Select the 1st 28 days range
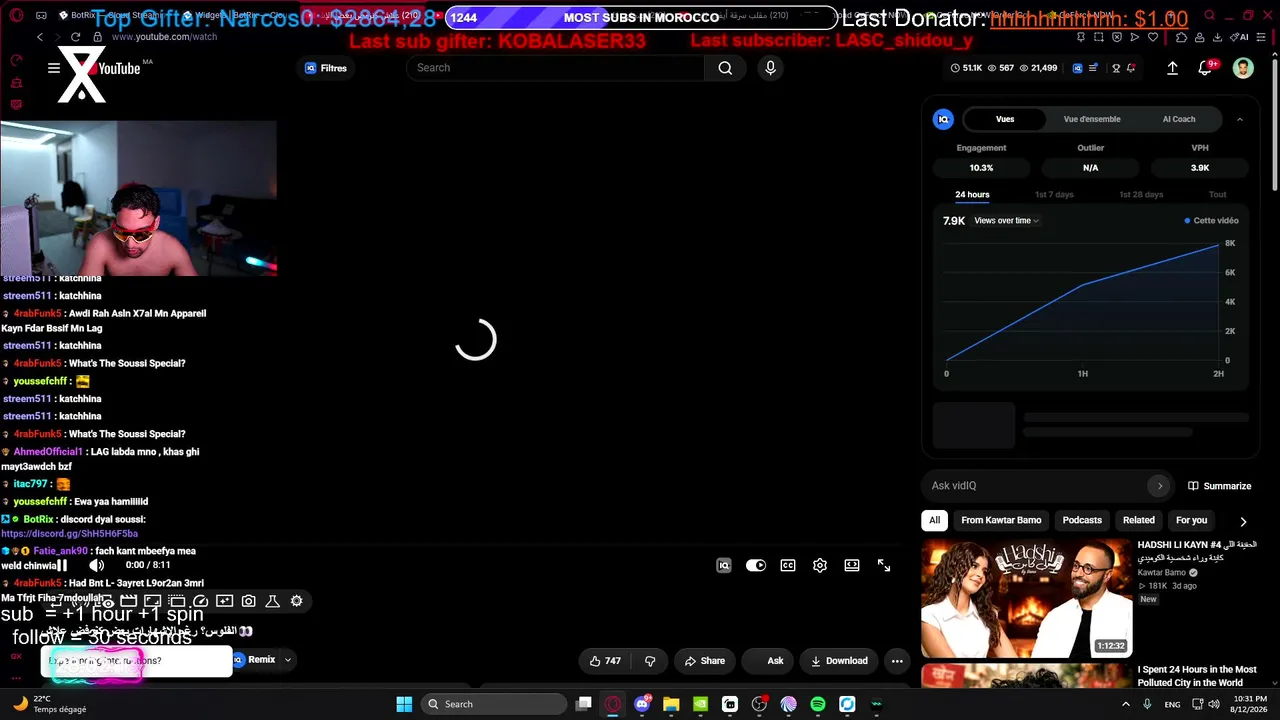 (1141, 195)
